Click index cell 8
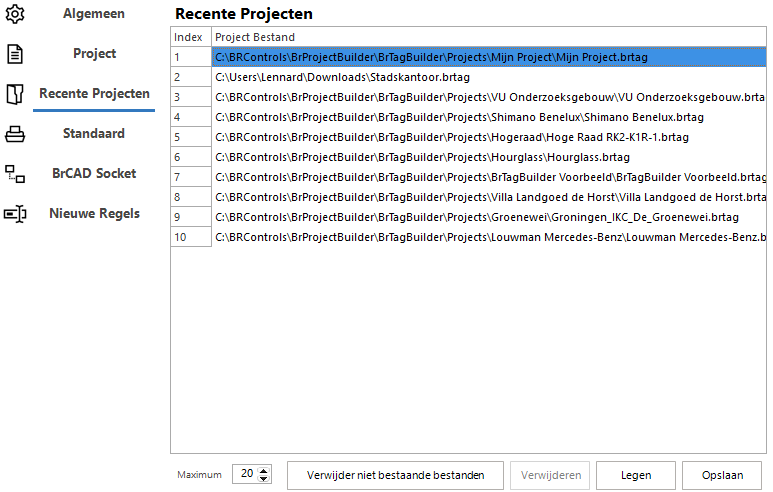This screenshot has width=773, height=492. [191, 197]
